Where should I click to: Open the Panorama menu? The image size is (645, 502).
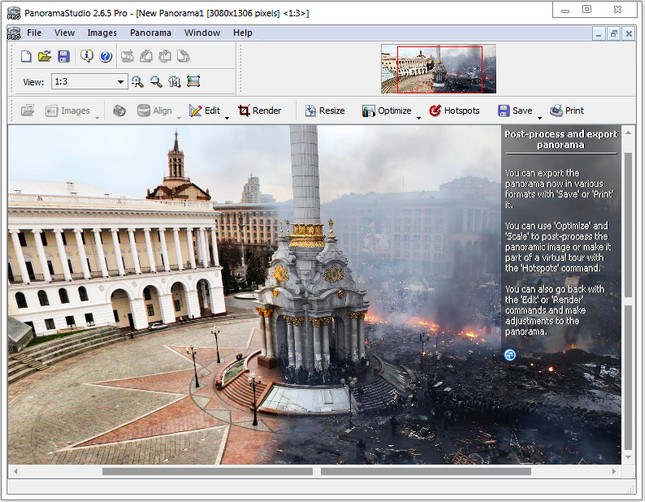[150, 33]
